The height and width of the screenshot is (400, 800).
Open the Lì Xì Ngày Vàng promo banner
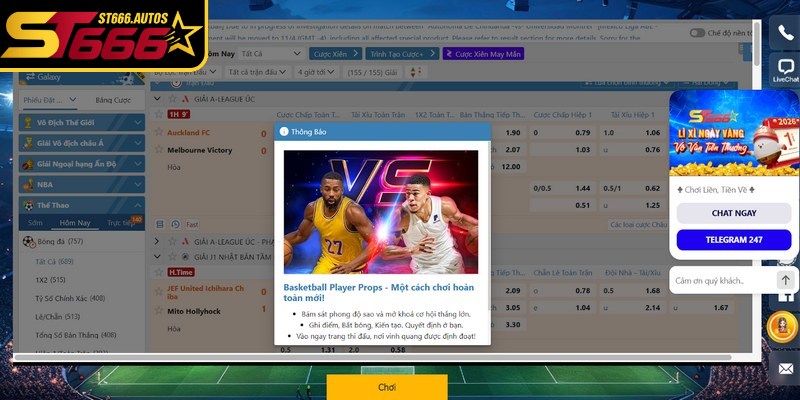coord(734,133)
